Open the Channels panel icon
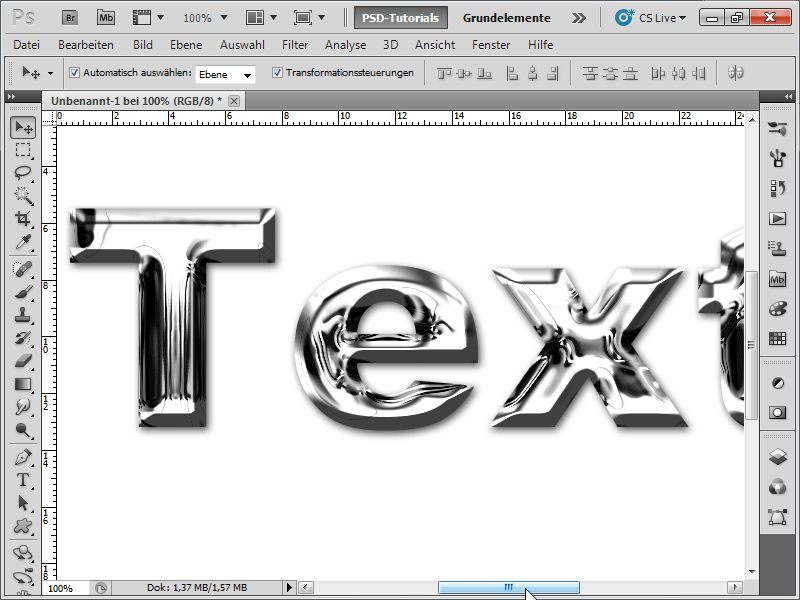This screenshot has height=600, width=800. [777, 487]
